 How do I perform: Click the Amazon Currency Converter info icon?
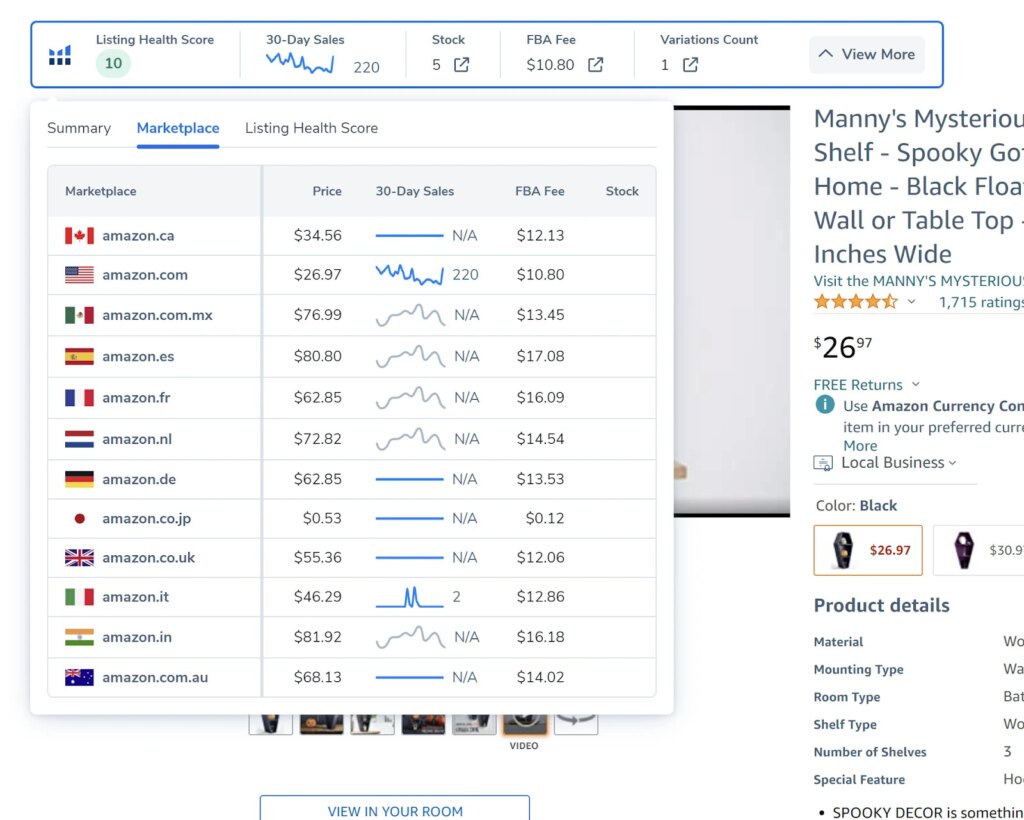pyautogui.click(x=825, y=405)
